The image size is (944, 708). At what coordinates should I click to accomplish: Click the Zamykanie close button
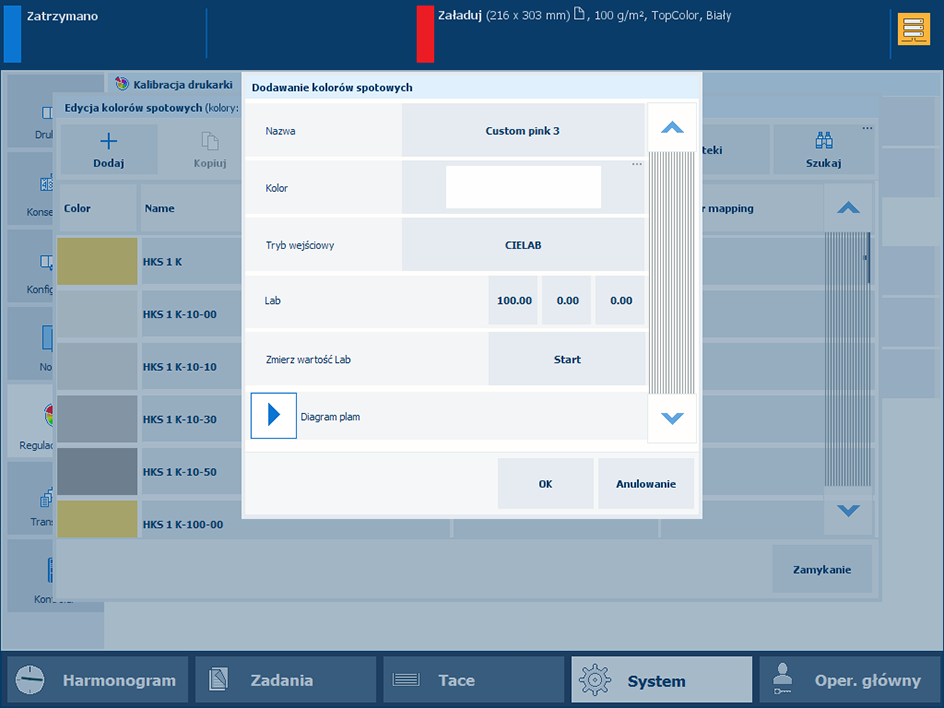point(822,569)
